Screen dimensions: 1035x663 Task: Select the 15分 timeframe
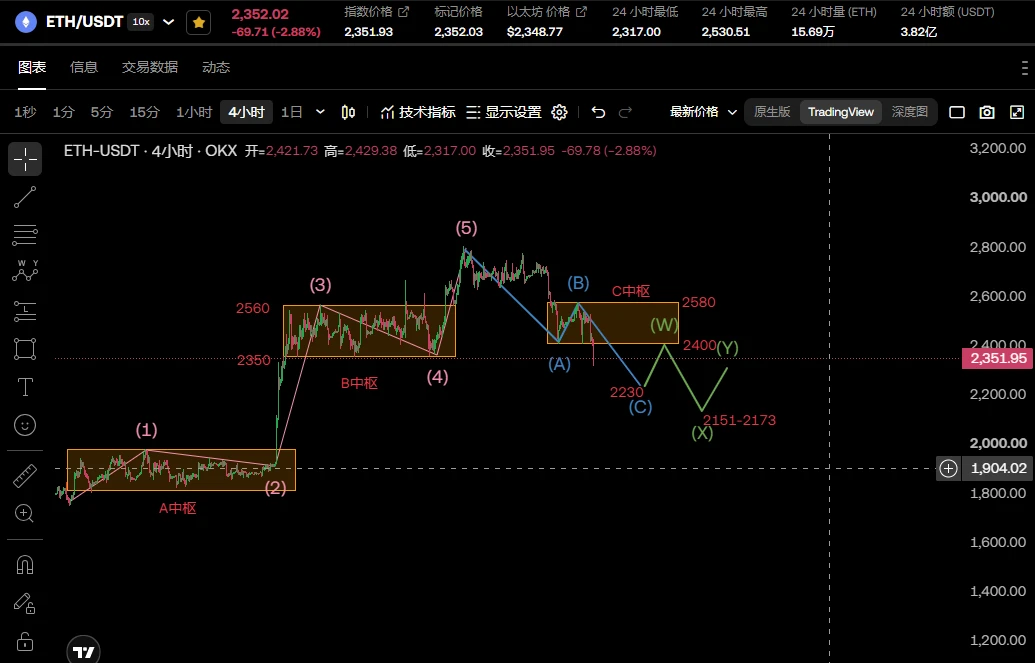(x=144, y=112)
